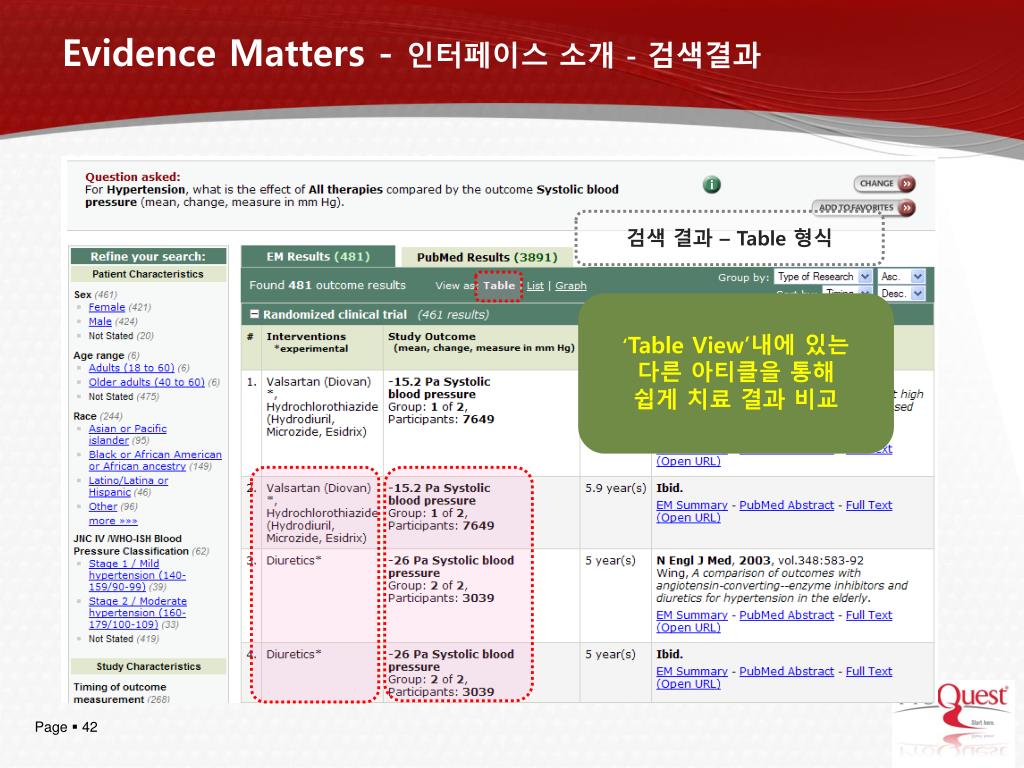Click the "Patient Characteristics" section header
The height and width of the screenshot is (768, 1024).
pos(148,274)
